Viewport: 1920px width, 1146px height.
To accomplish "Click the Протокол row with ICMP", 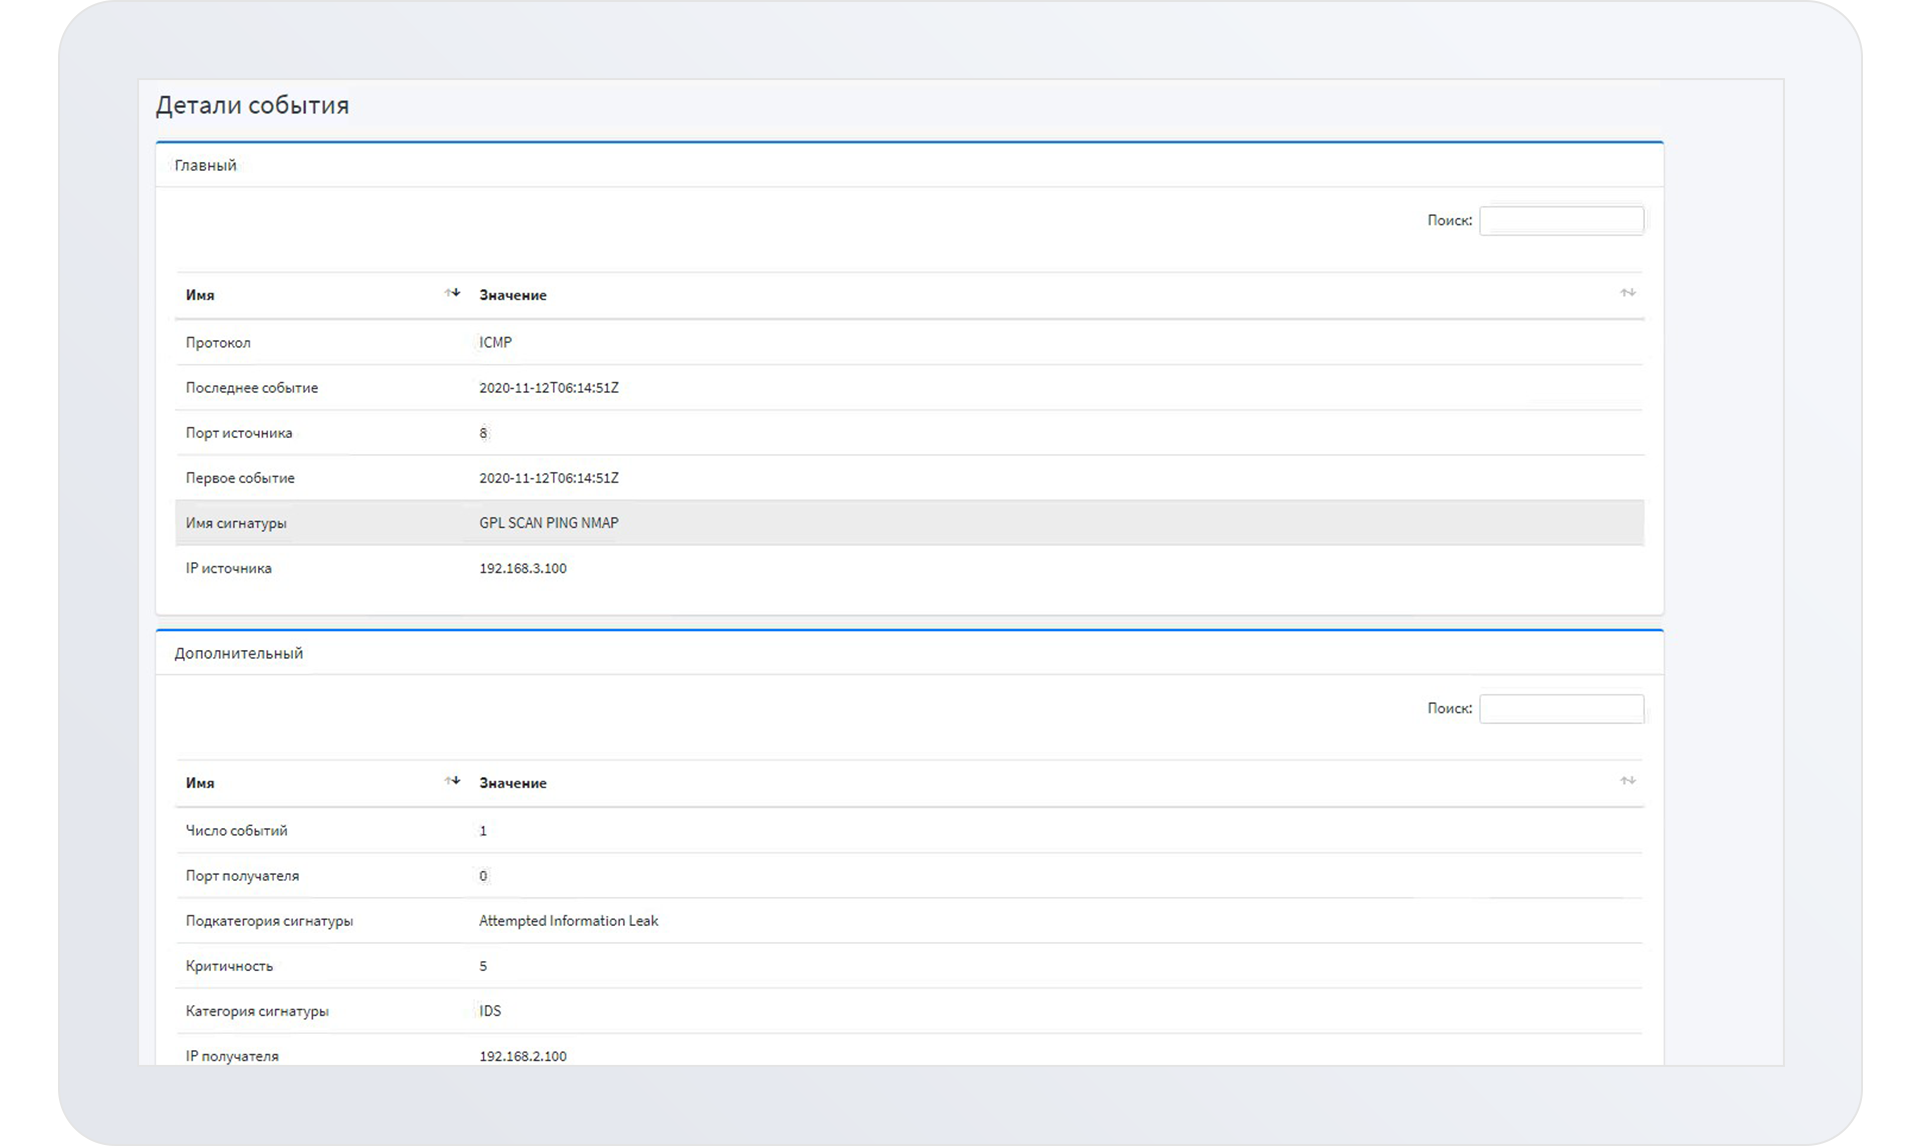I will [495, 342].
